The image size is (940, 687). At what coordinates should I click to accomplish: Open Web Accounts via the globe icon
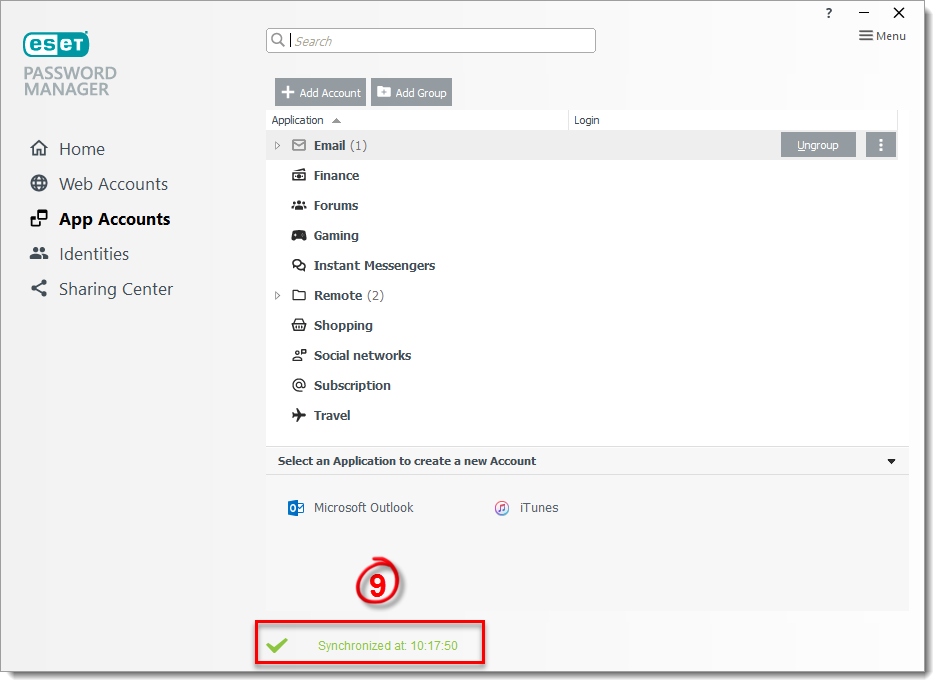(x=38, y=183)
